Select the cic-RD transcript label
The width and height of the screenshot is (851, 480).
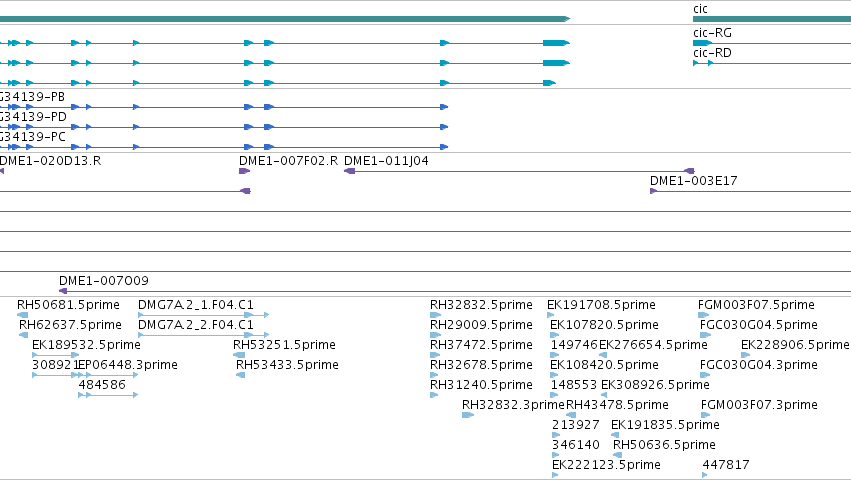point(712,53)
